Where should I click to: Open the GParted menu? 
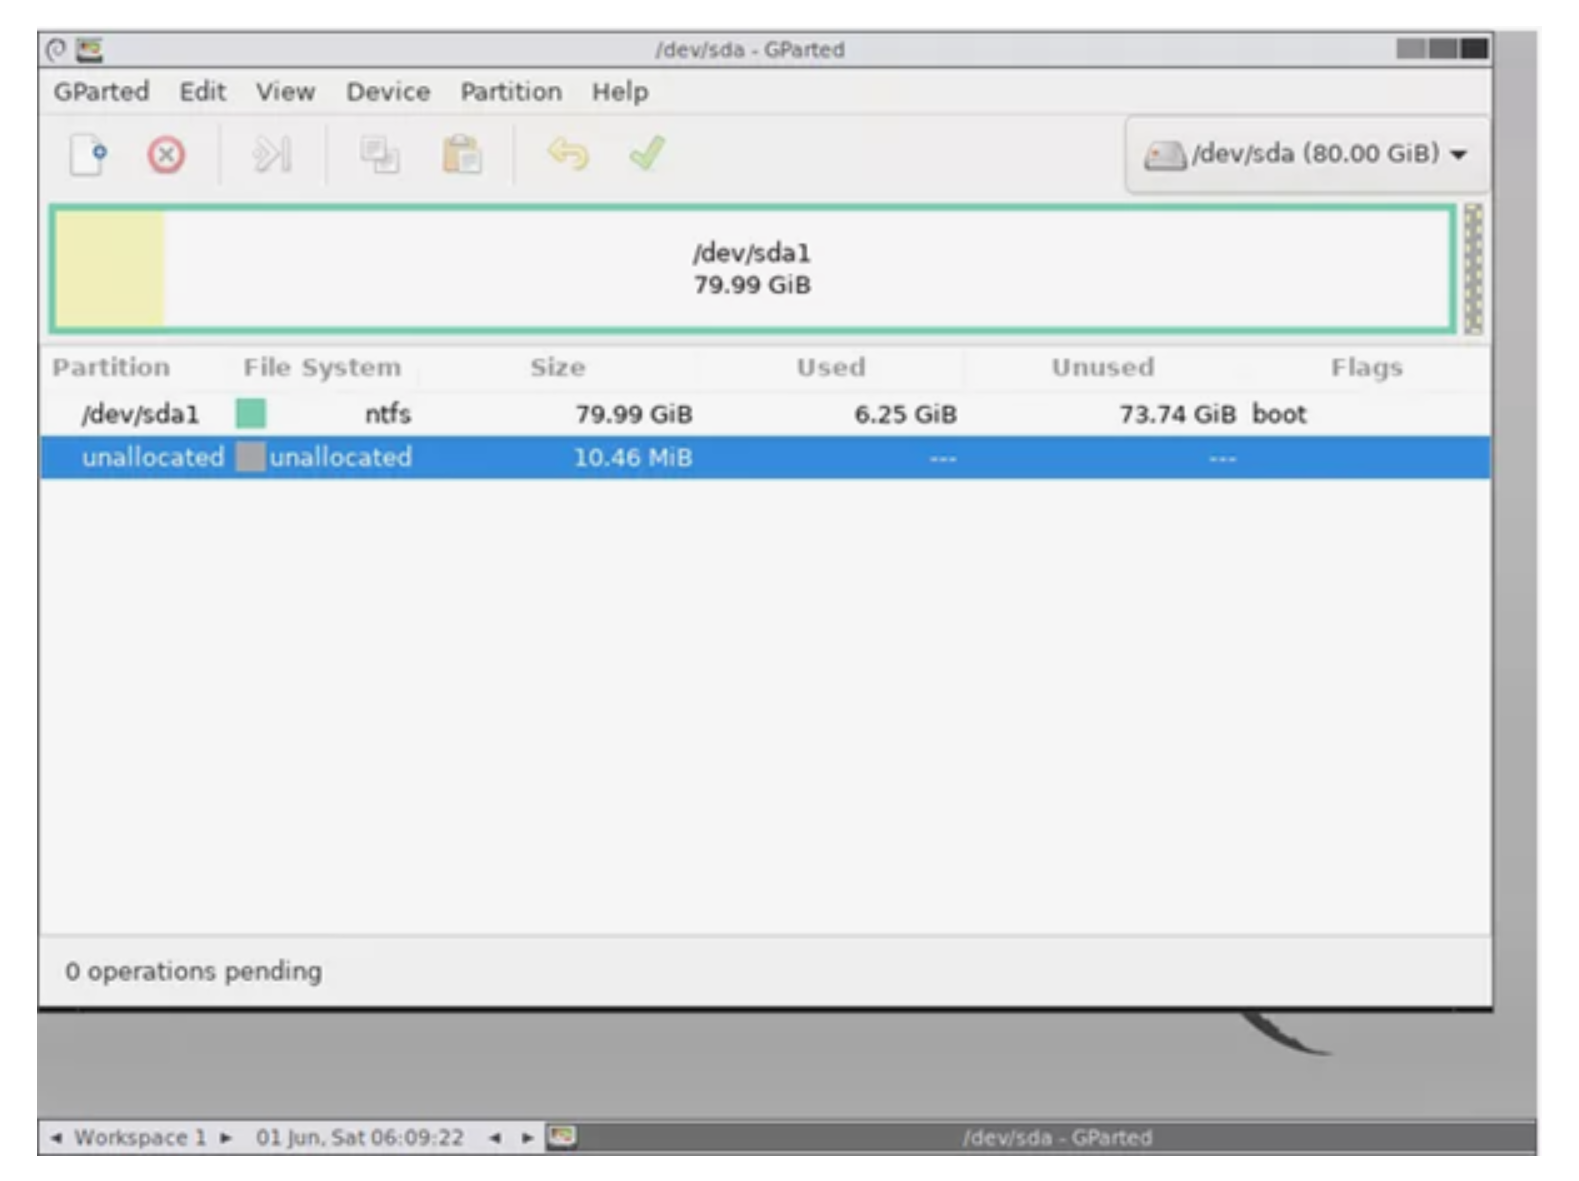(x=101, y=92)
